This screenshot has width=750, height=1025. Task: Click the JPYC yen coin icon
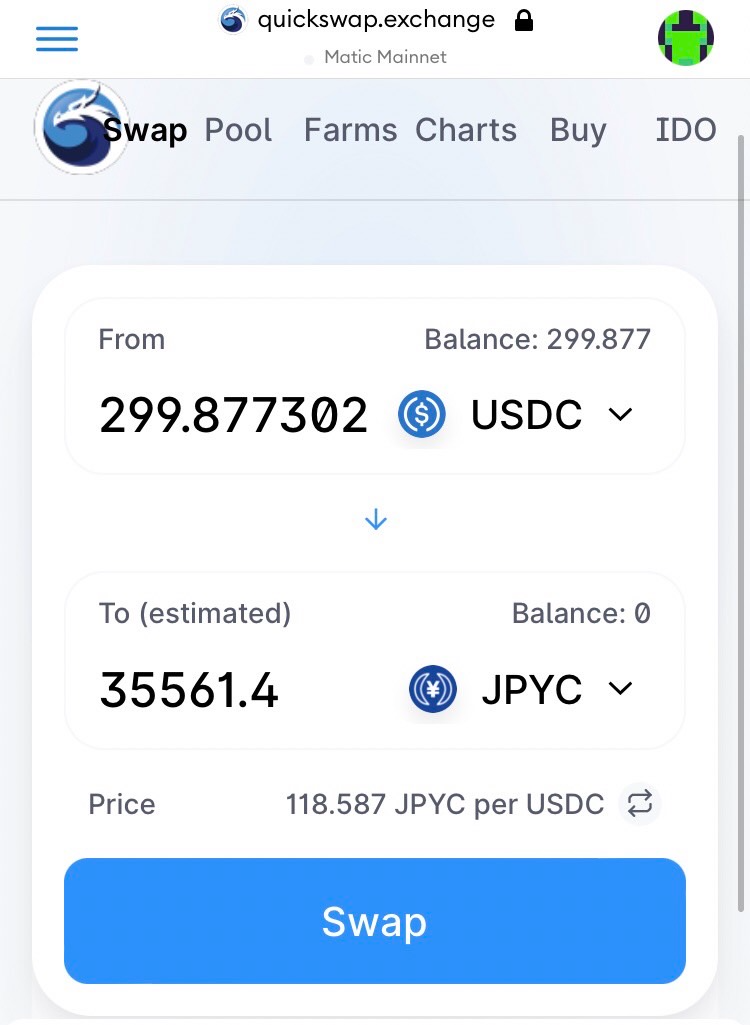tap(432, 688)
